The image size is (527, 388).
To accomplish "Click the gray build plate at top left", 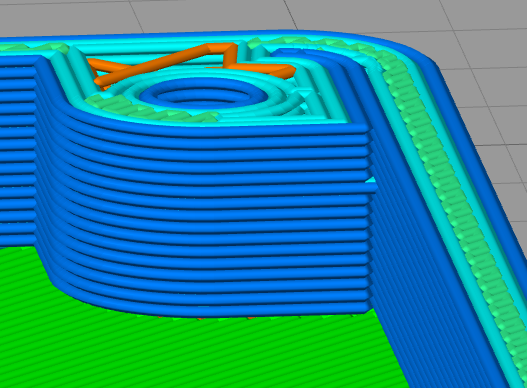I will coord(67,17).
